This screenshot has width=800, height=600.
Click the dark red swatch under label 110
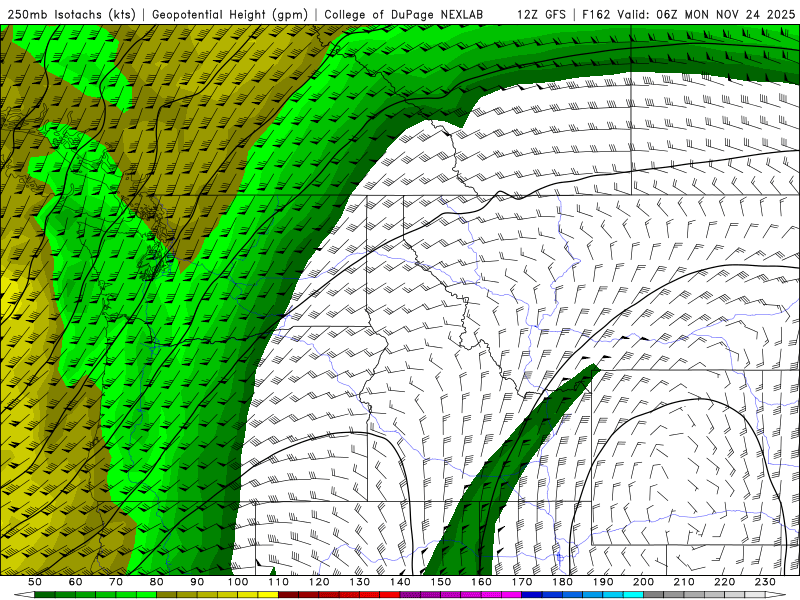coord(289,595)
